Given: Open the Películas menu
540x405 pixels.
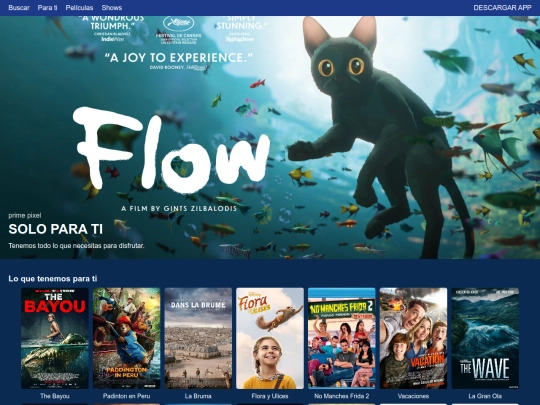Looking at the screenshot, I should (79, 8).
